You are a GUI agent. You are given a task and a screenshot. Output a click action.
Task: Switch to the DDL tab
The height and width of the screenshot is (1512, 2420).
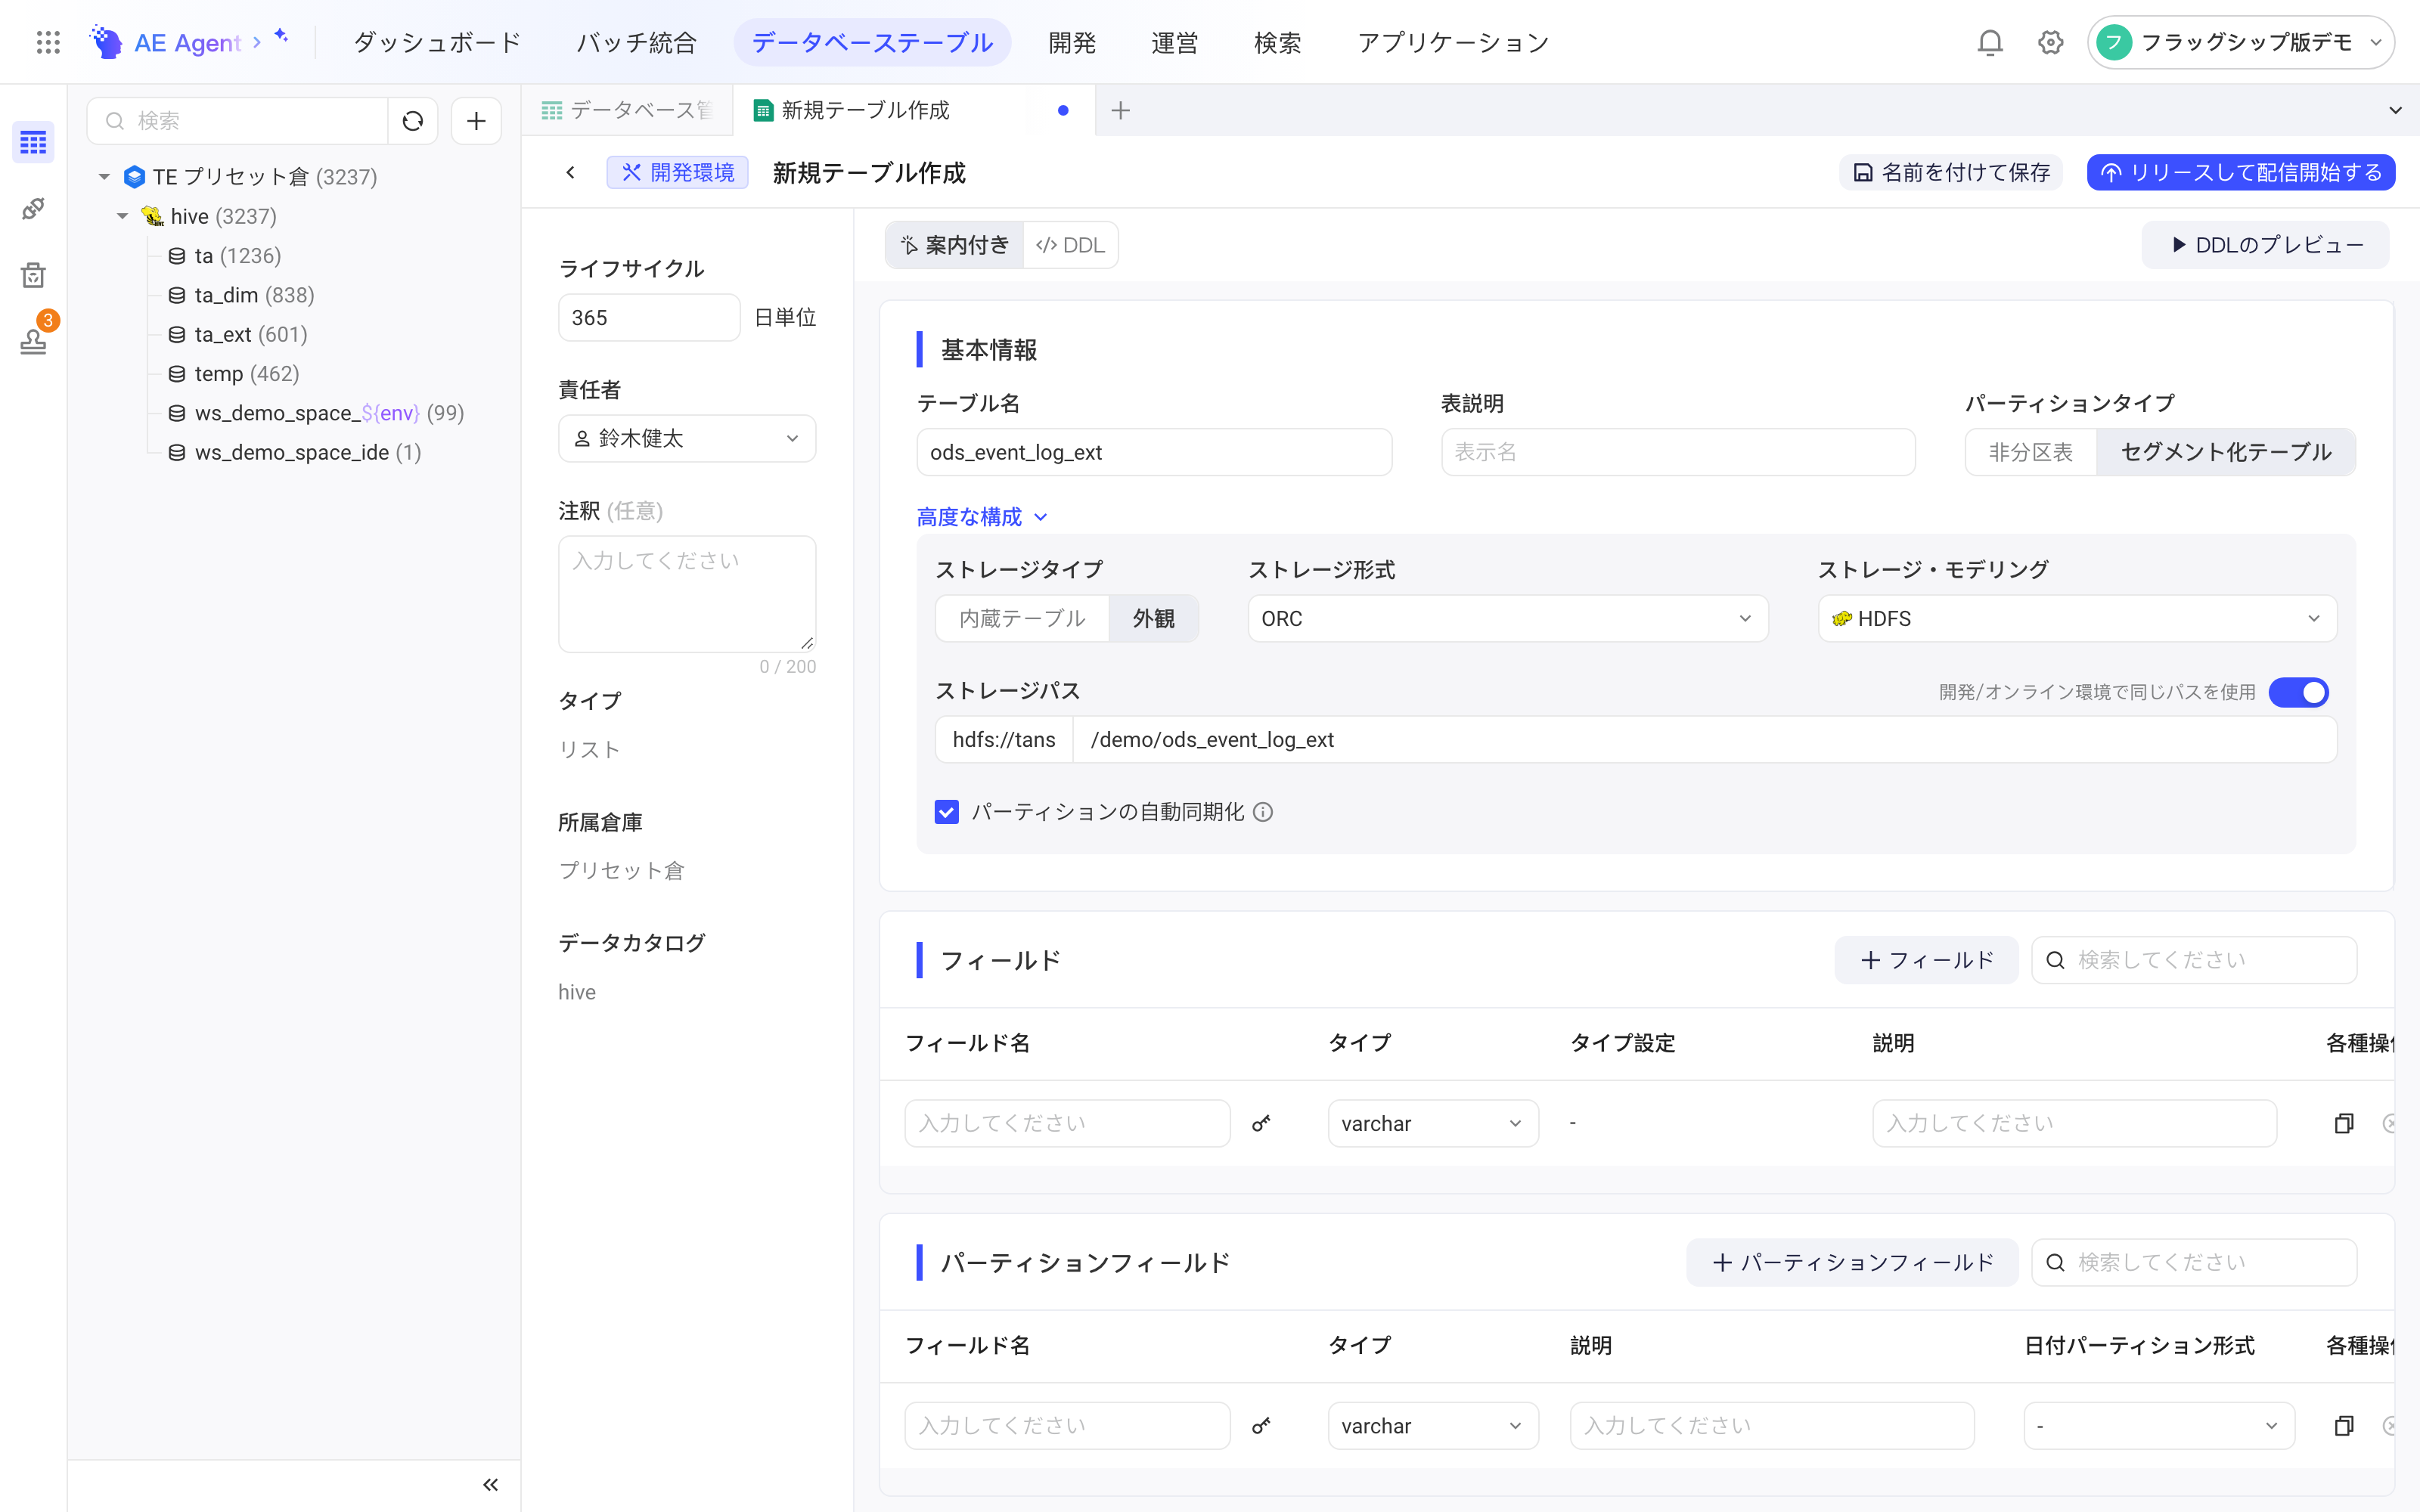pyautogui.click(x=1070, y=245)
